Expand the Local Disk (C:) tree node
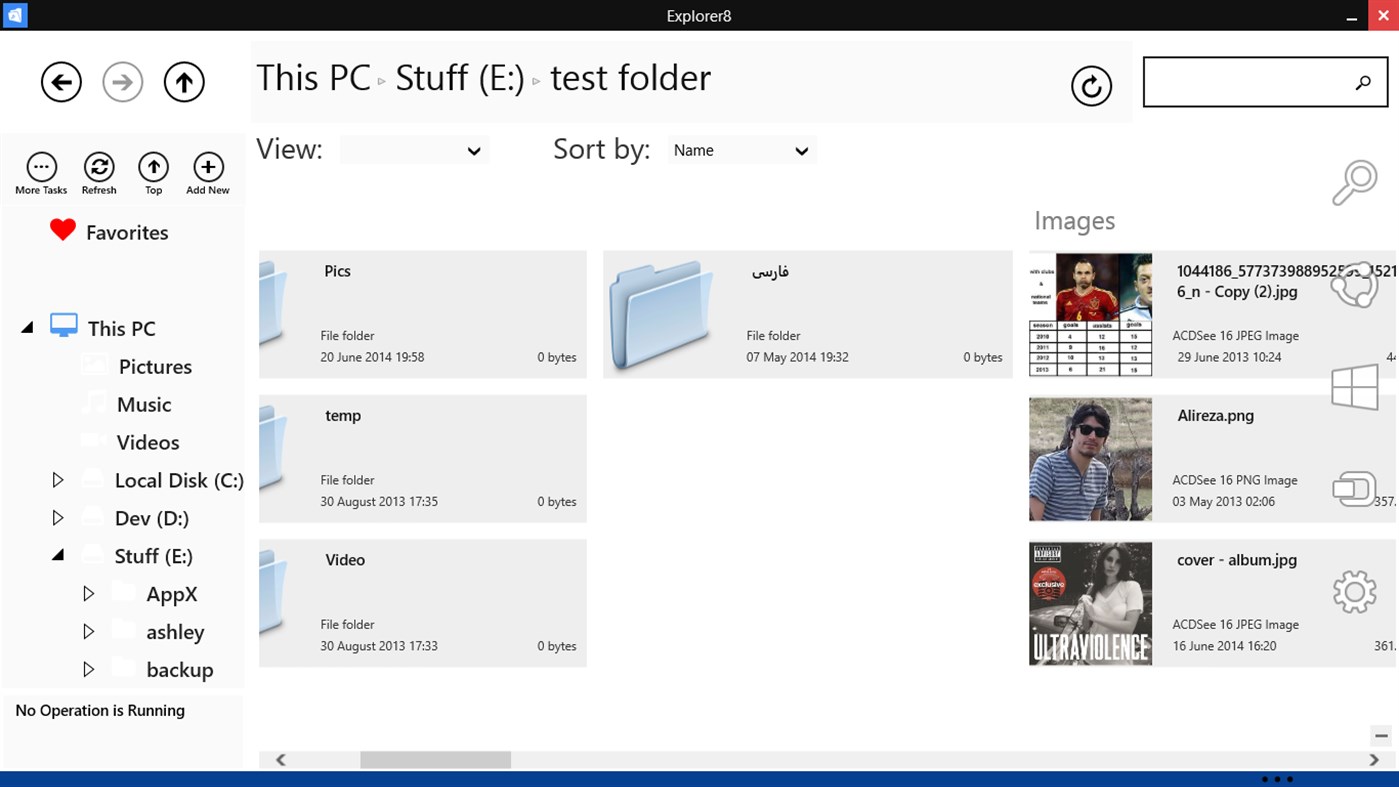Image resolution: width=1399 pixels, height=787 pixels. (58, 481)
